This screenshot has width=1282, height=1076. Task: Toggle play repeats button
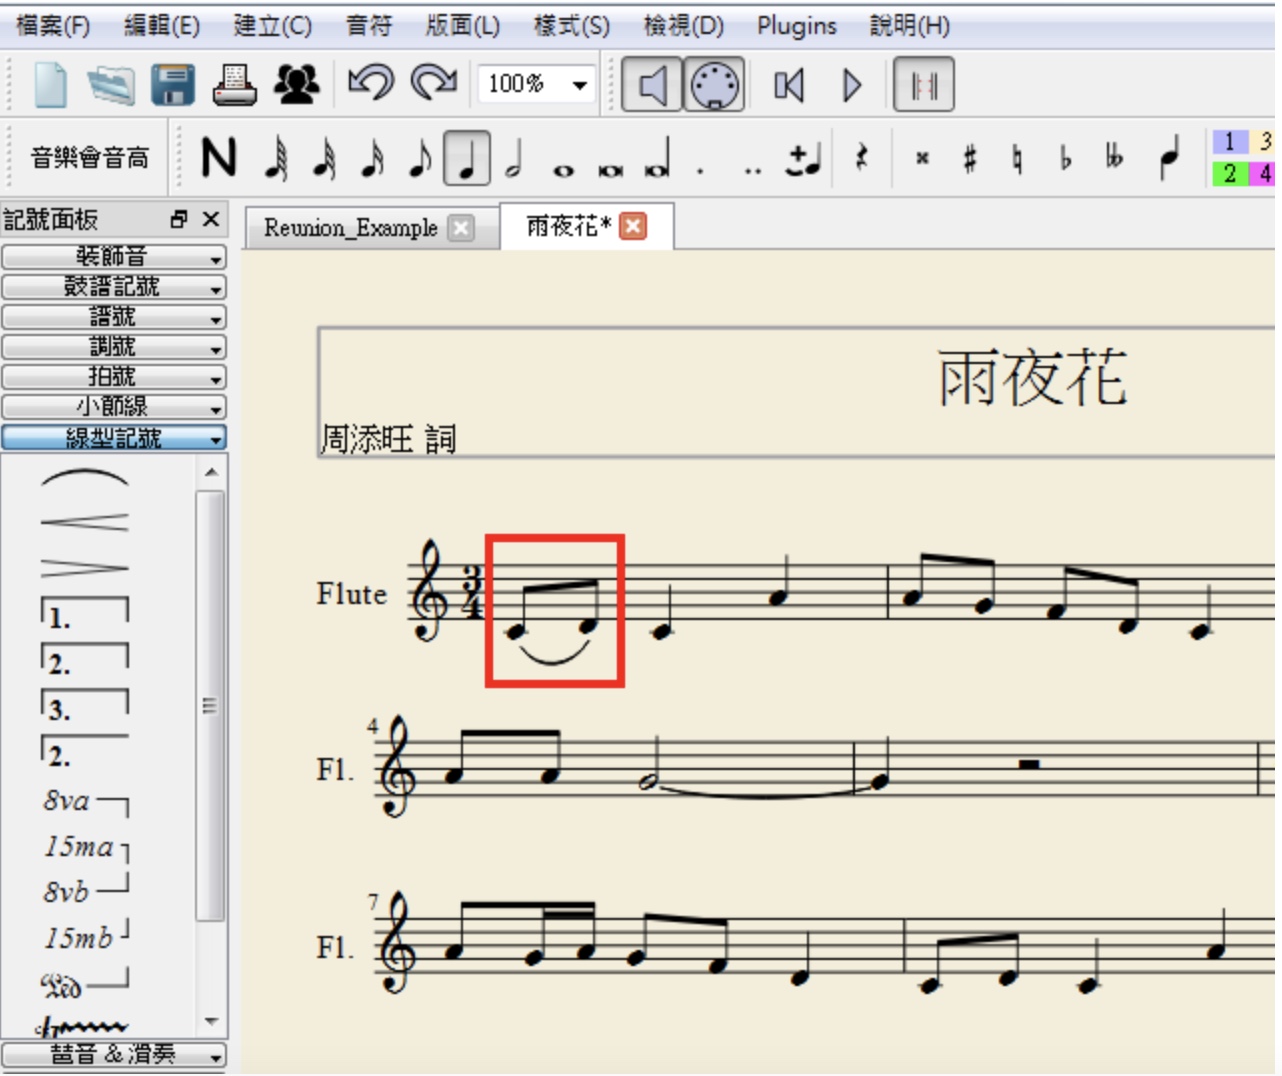coord(923,85)
